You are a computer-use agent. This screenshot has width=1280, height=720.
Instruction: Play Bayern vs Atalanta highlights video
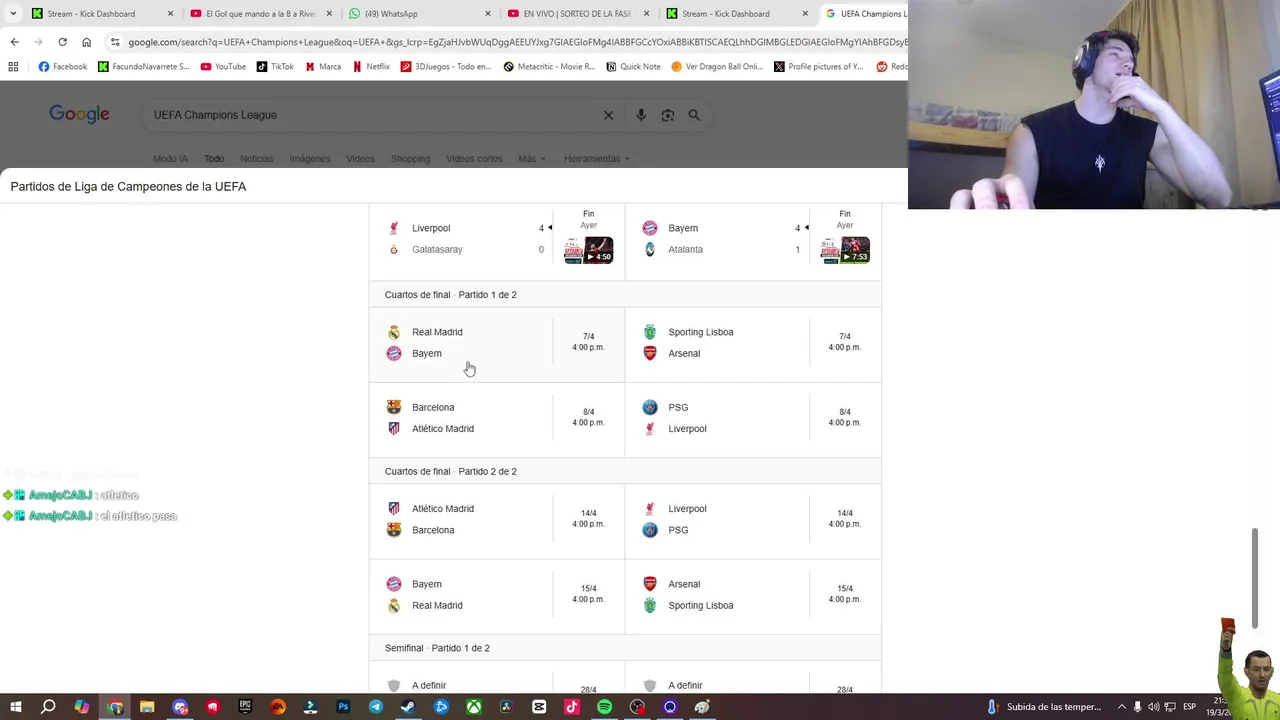845,250
